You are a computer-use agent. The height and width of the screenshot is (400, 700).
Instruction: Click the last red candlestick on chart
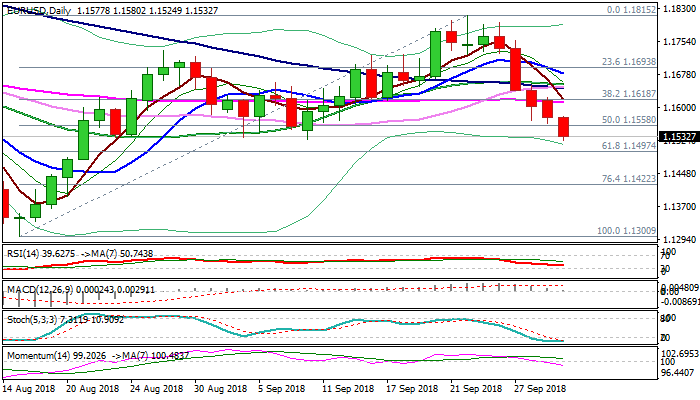tap(564, 127)
